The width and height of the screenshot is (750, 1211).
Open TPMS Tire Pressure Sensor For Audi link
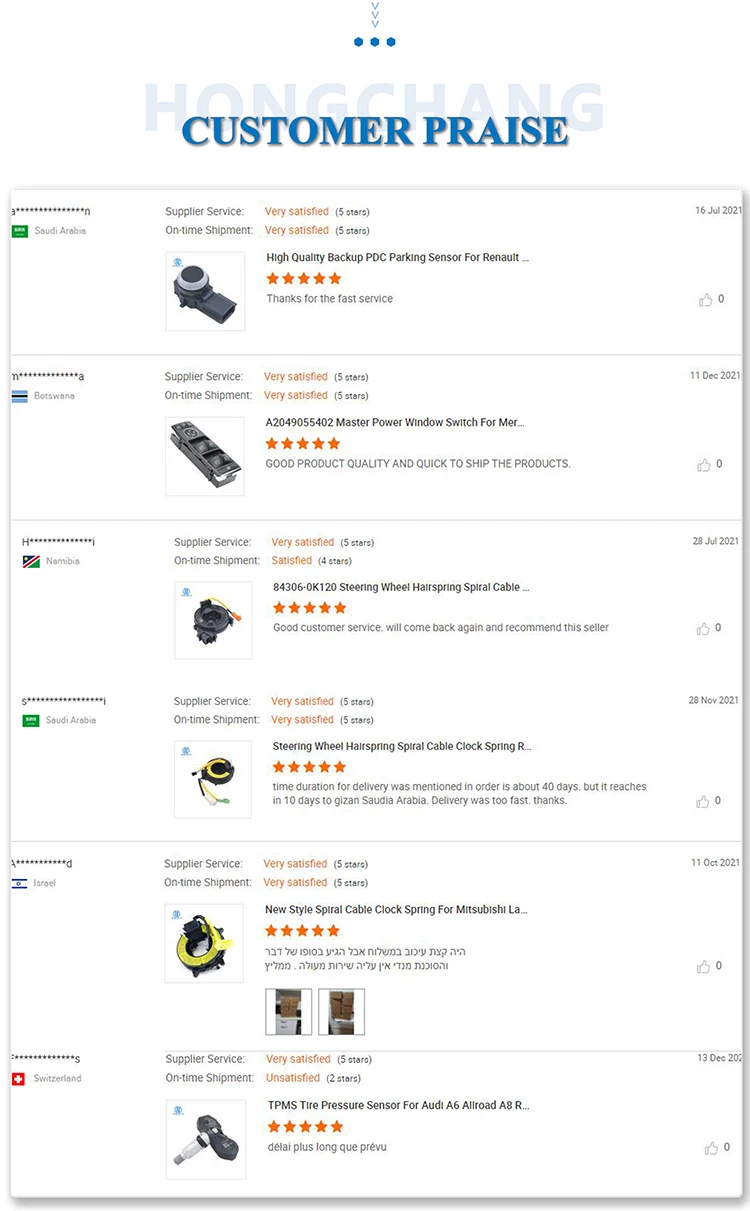click(x=399, y=1105)
